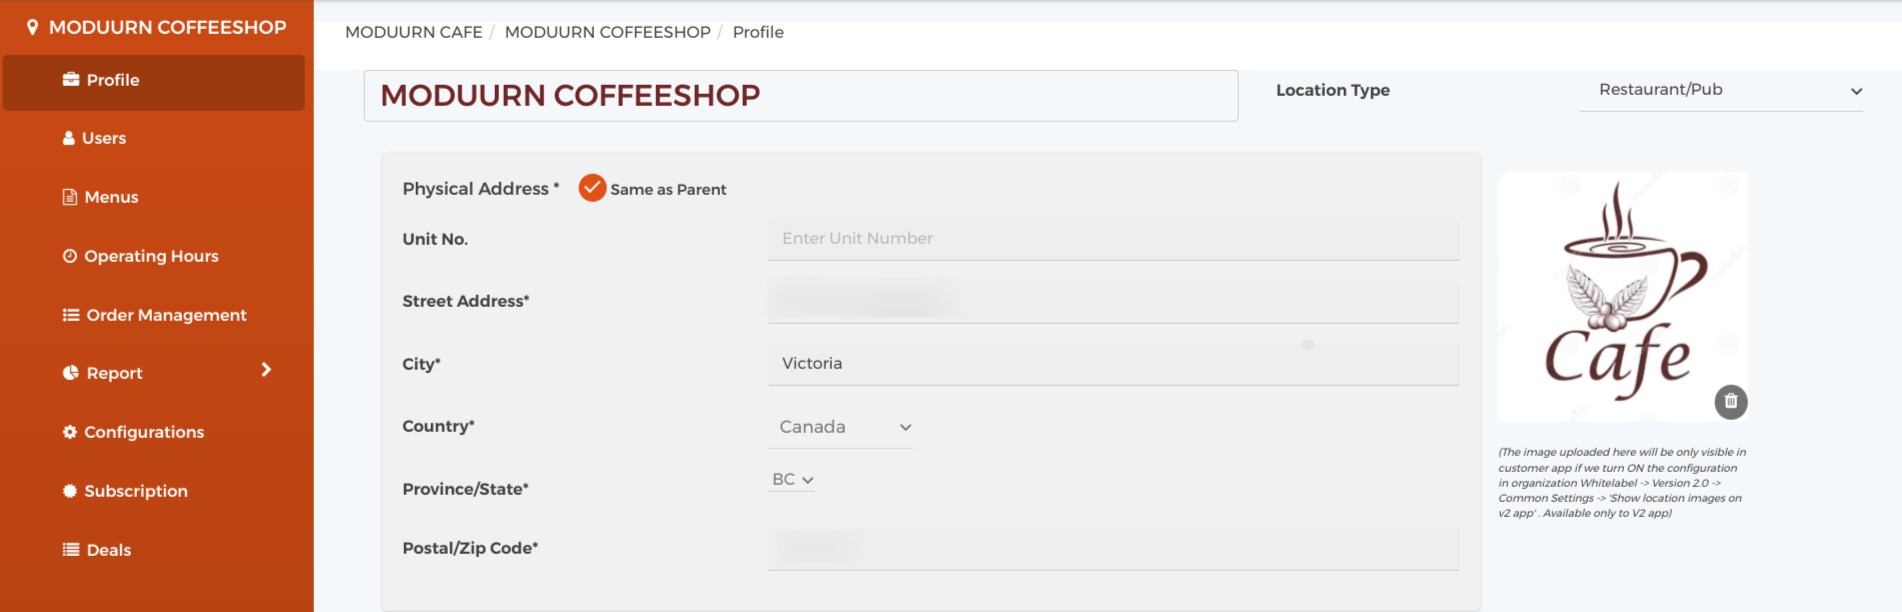This screenshot has height=612, width=1902.
Task: Click the Report pie chart icon
Action: click(x=71, y=373)
